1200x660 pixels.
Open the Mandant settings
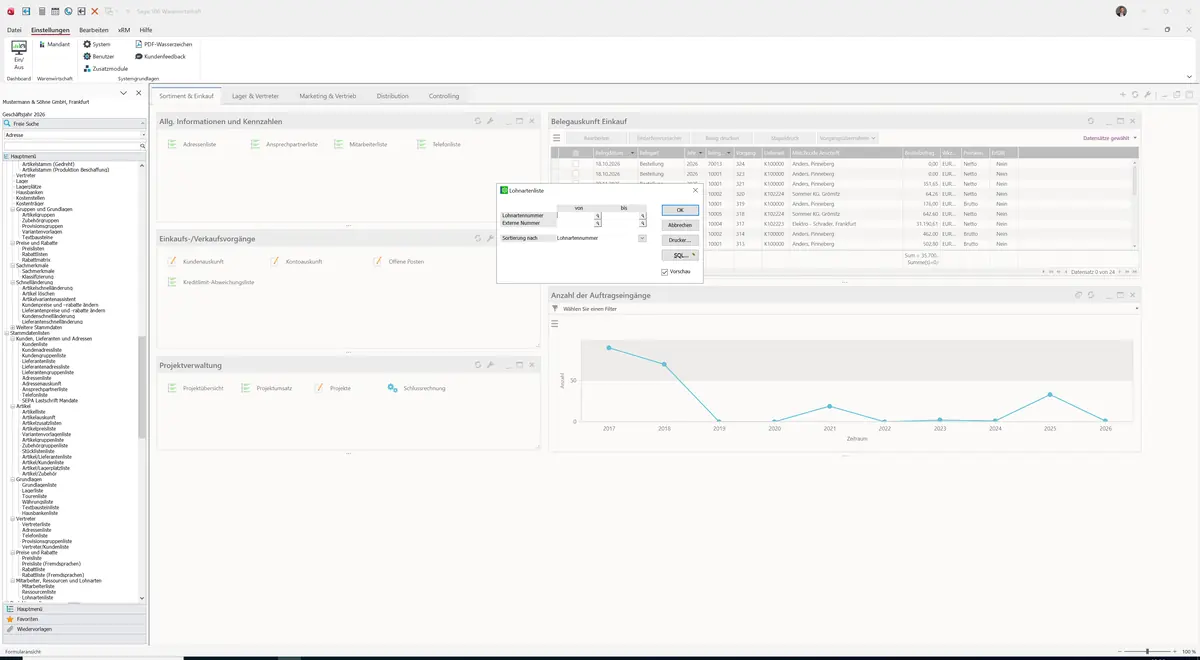click(x=53, y=44)
